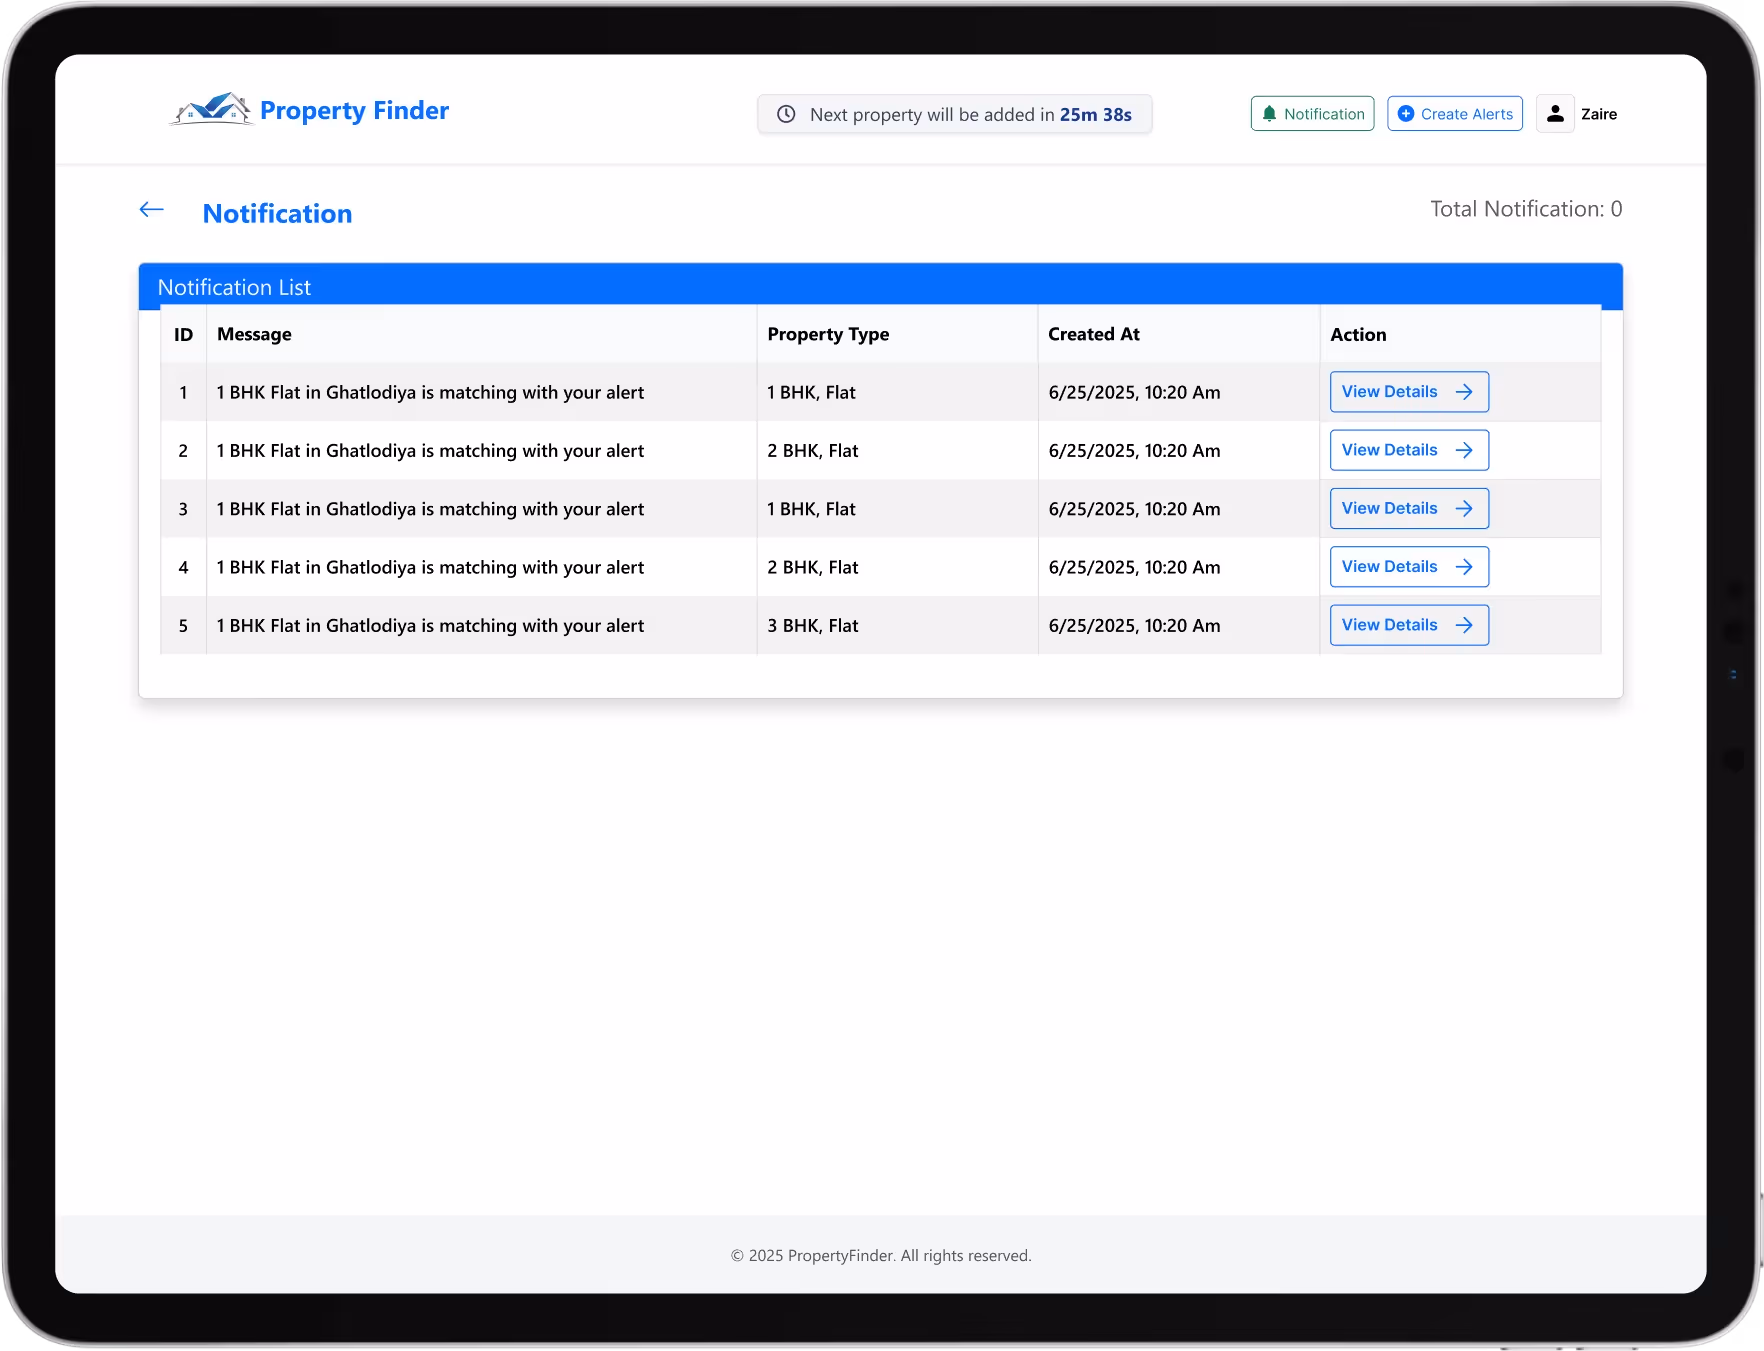Click arrow icon in row 1 View Details
Image resolution: width=1764 pixels, height=1351 pixels.
click(x=1464, y=392)
